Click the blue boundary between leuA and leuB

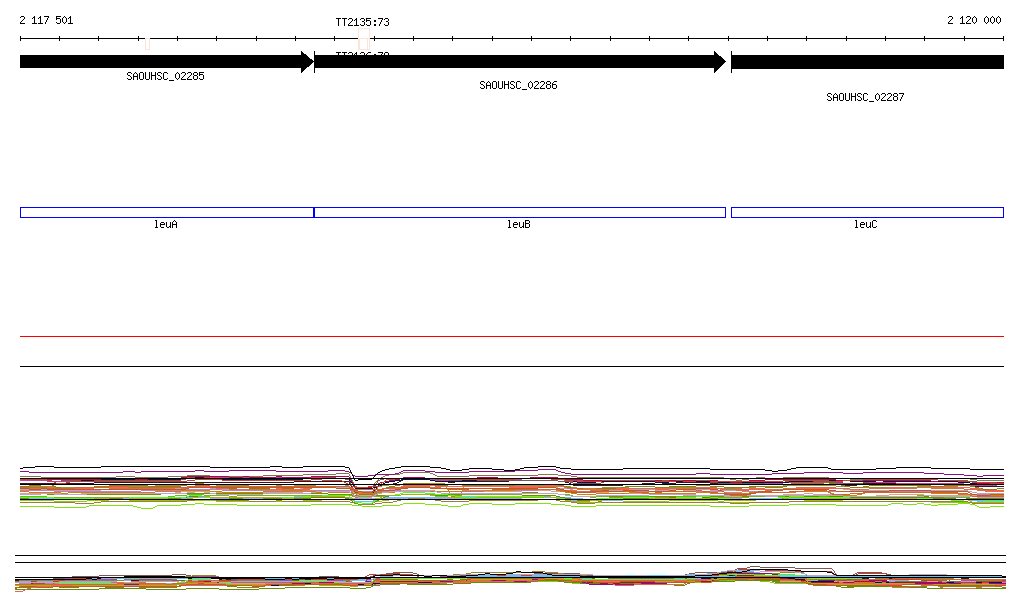pos(314,212)
